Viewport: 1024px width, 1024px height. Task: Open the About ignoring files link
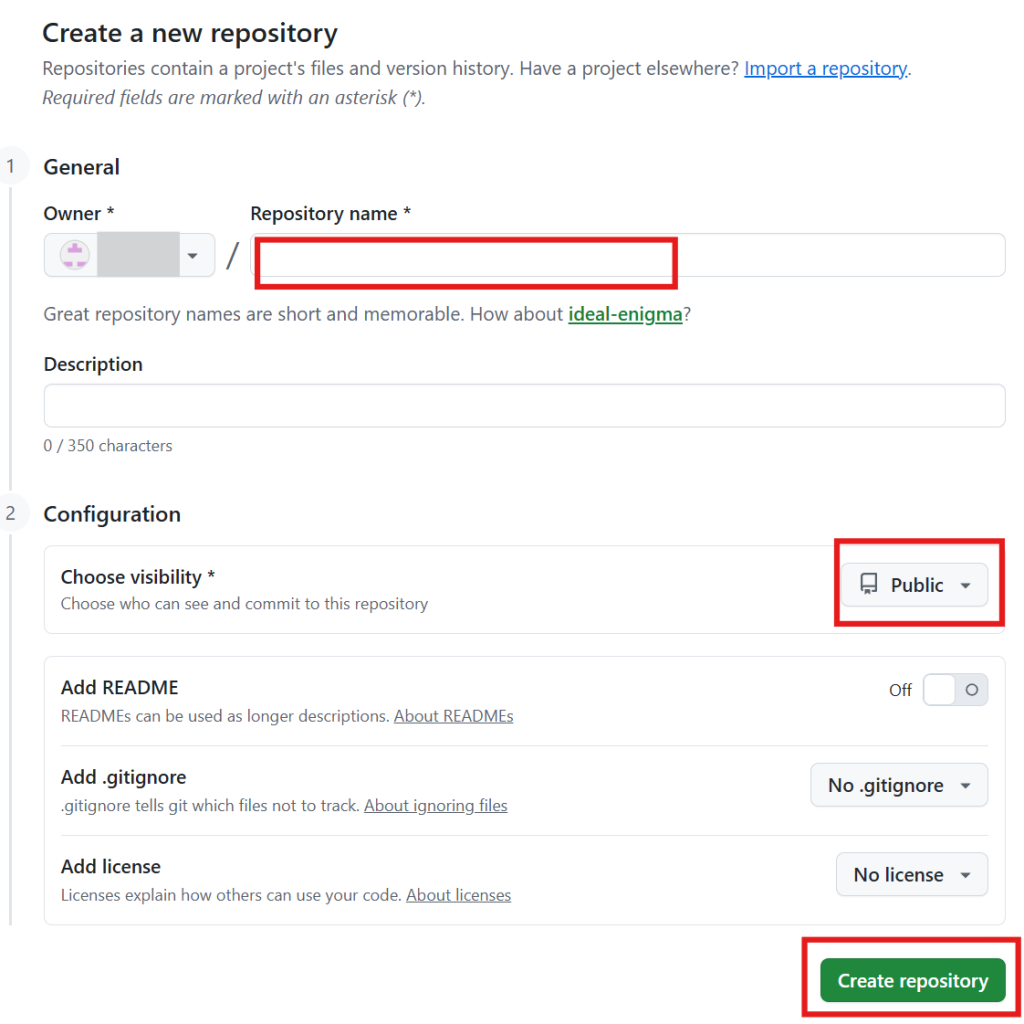(x=435, y=805)
